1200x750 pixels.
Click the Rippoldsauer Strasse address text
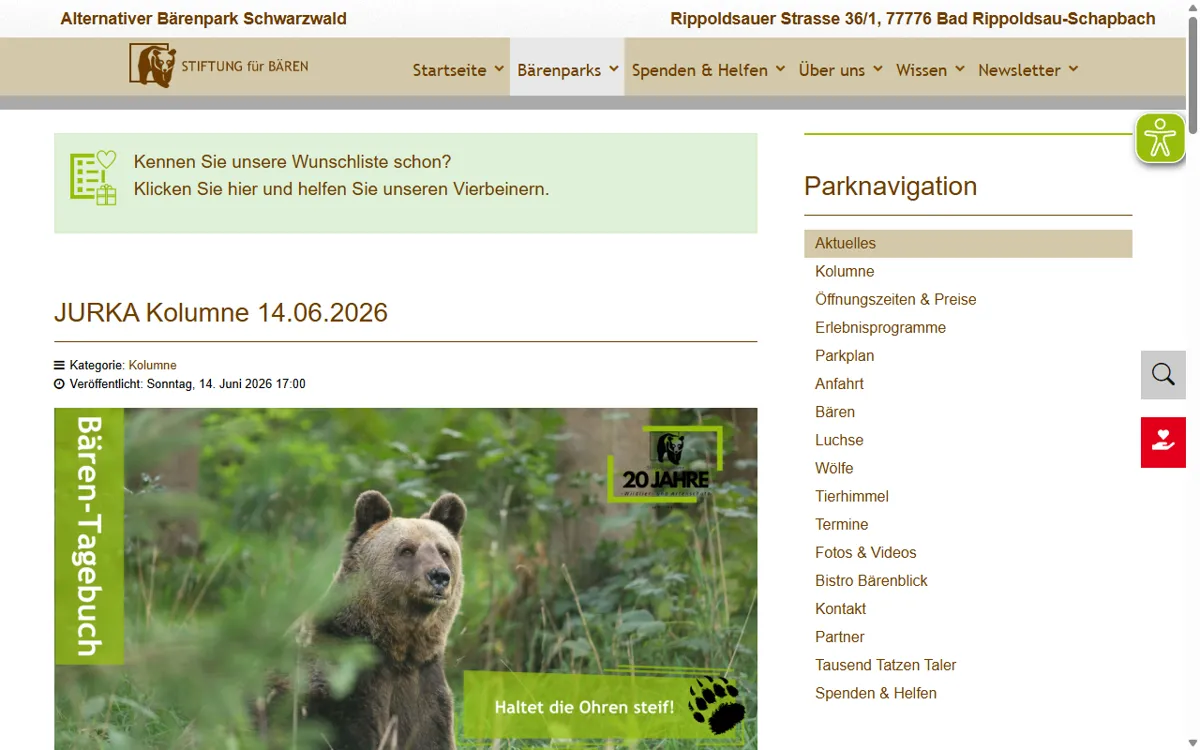tap(913, 18)
